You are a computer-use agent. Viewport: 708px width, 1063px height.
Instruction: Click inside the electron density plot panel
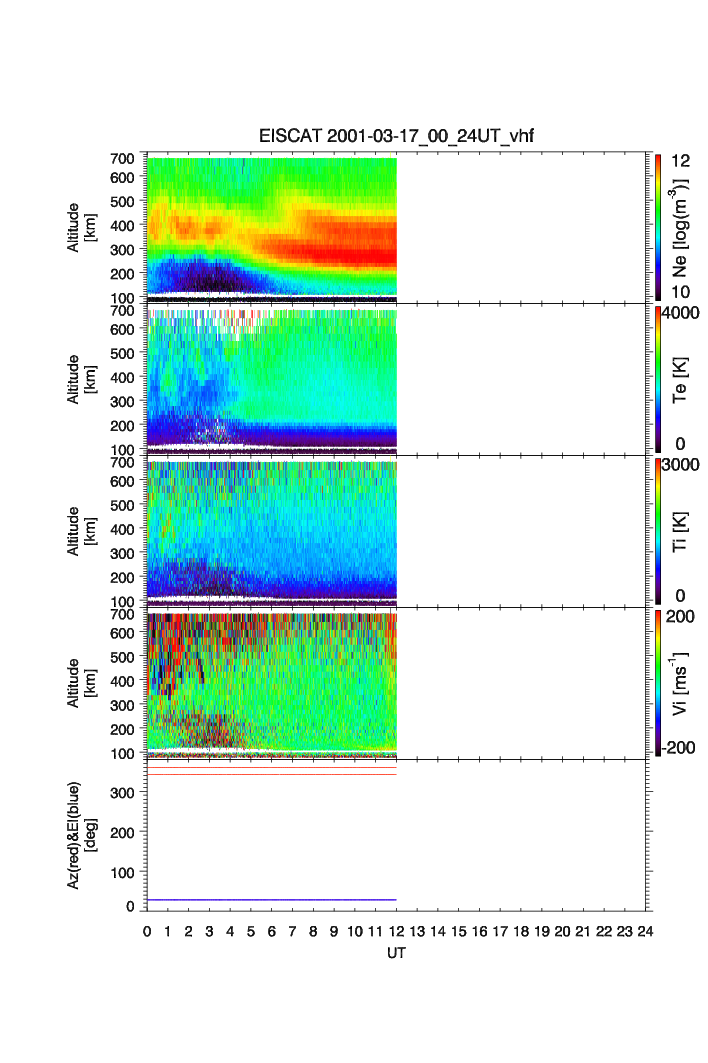click(272, 226)
